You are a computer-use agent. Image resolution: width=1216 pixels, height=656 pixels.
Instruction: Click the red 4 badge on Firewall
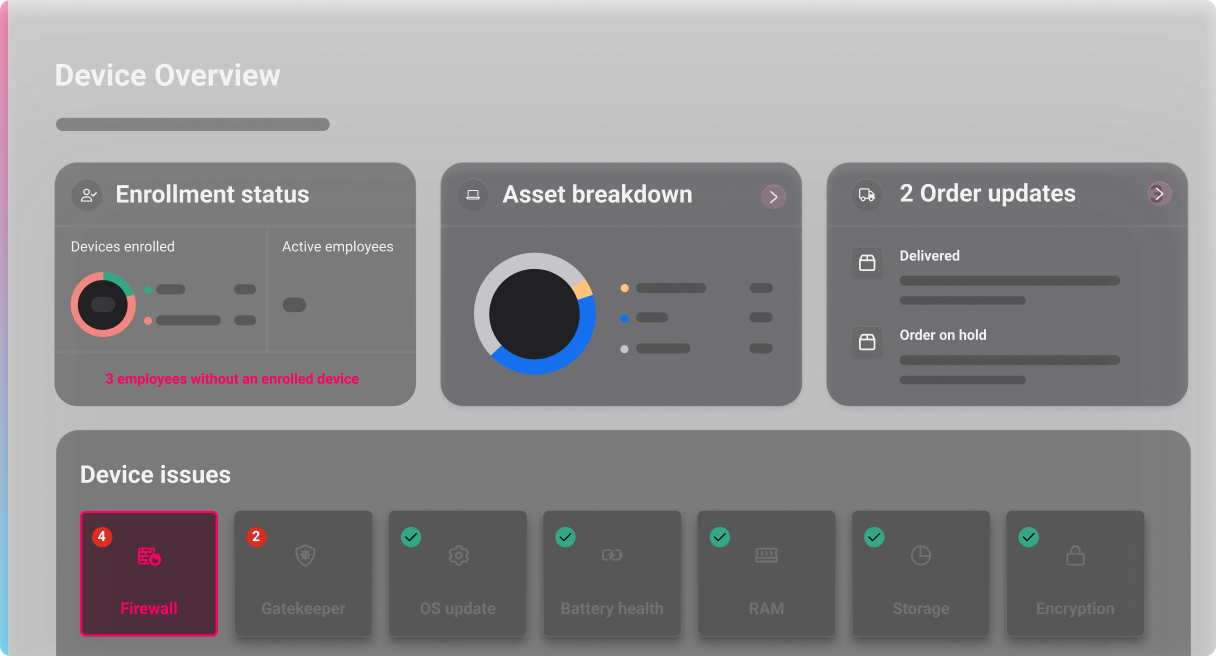click(102, 537)
